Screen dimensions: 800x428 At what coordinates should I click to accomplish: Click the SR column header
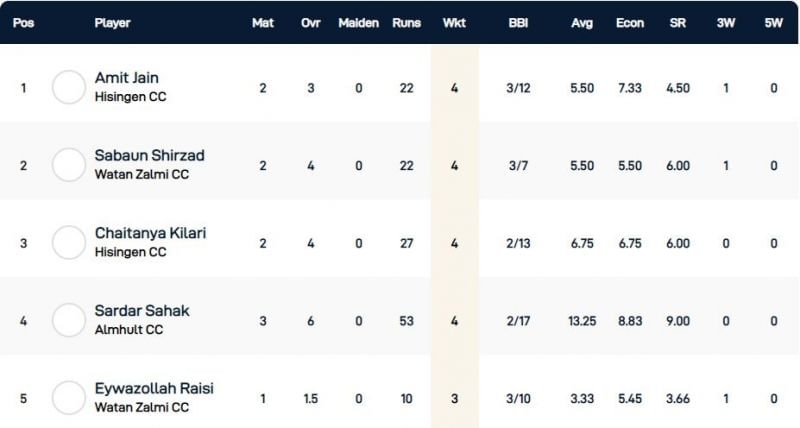point(677,22)
